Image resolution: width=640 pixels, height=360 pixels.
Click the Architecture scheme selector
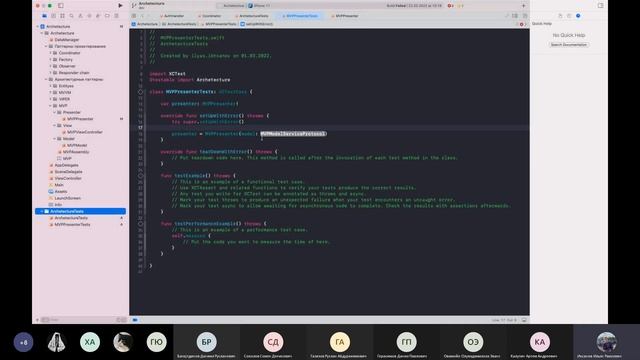232,6
